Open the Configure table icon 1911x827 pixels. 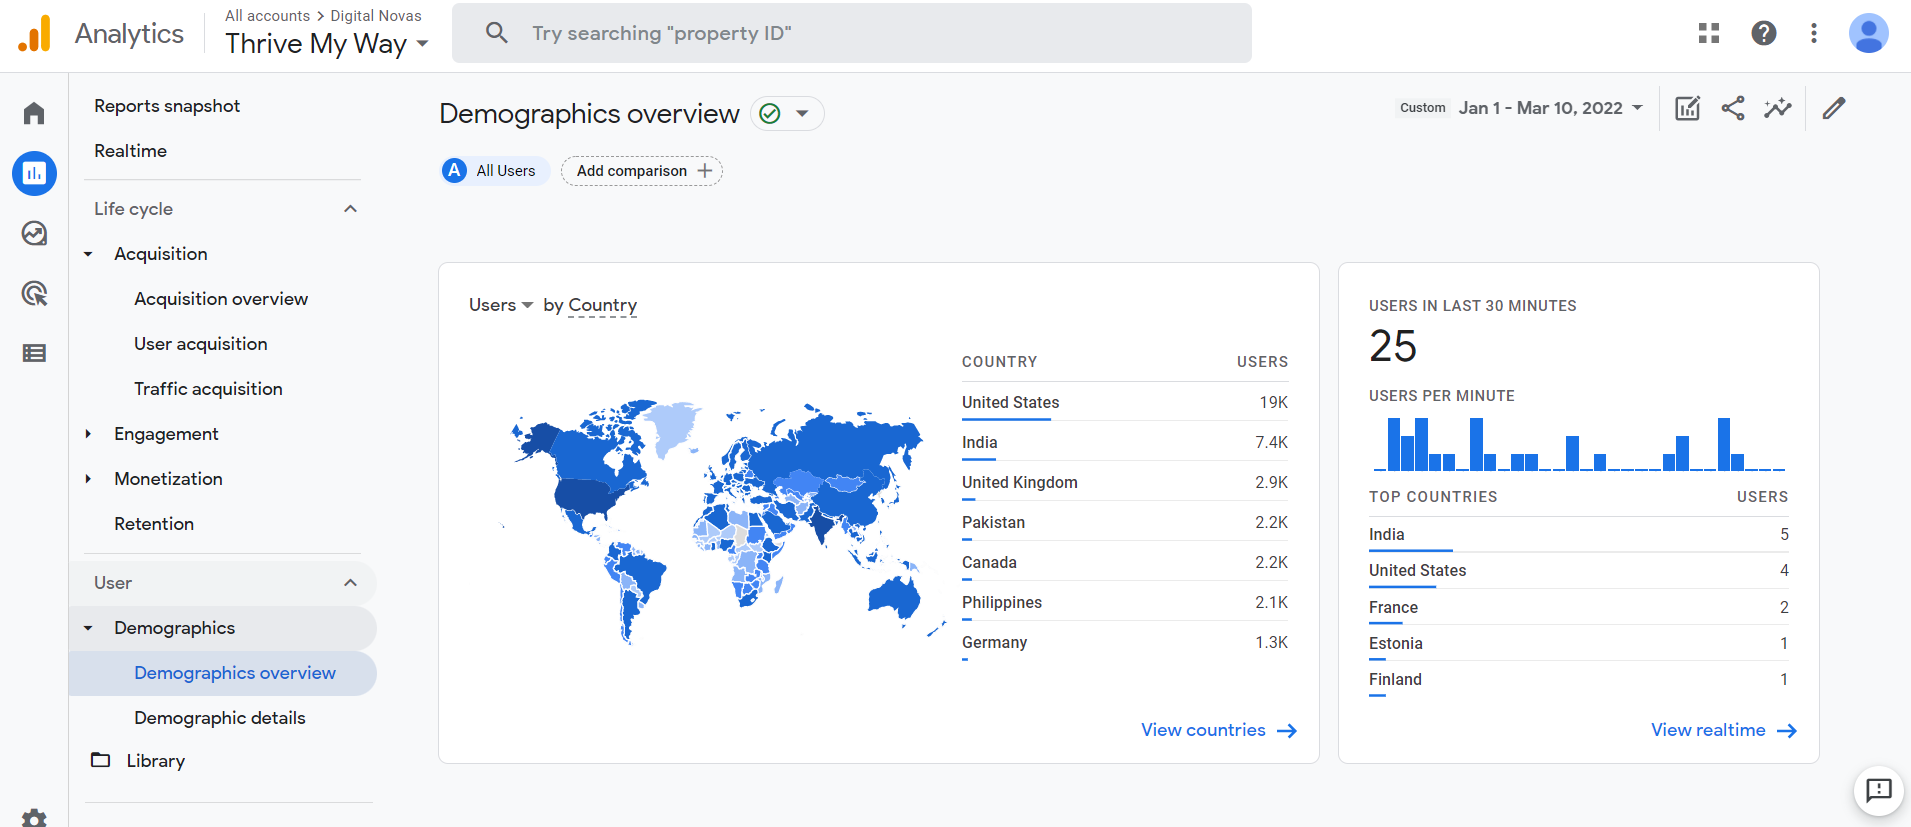34,353
